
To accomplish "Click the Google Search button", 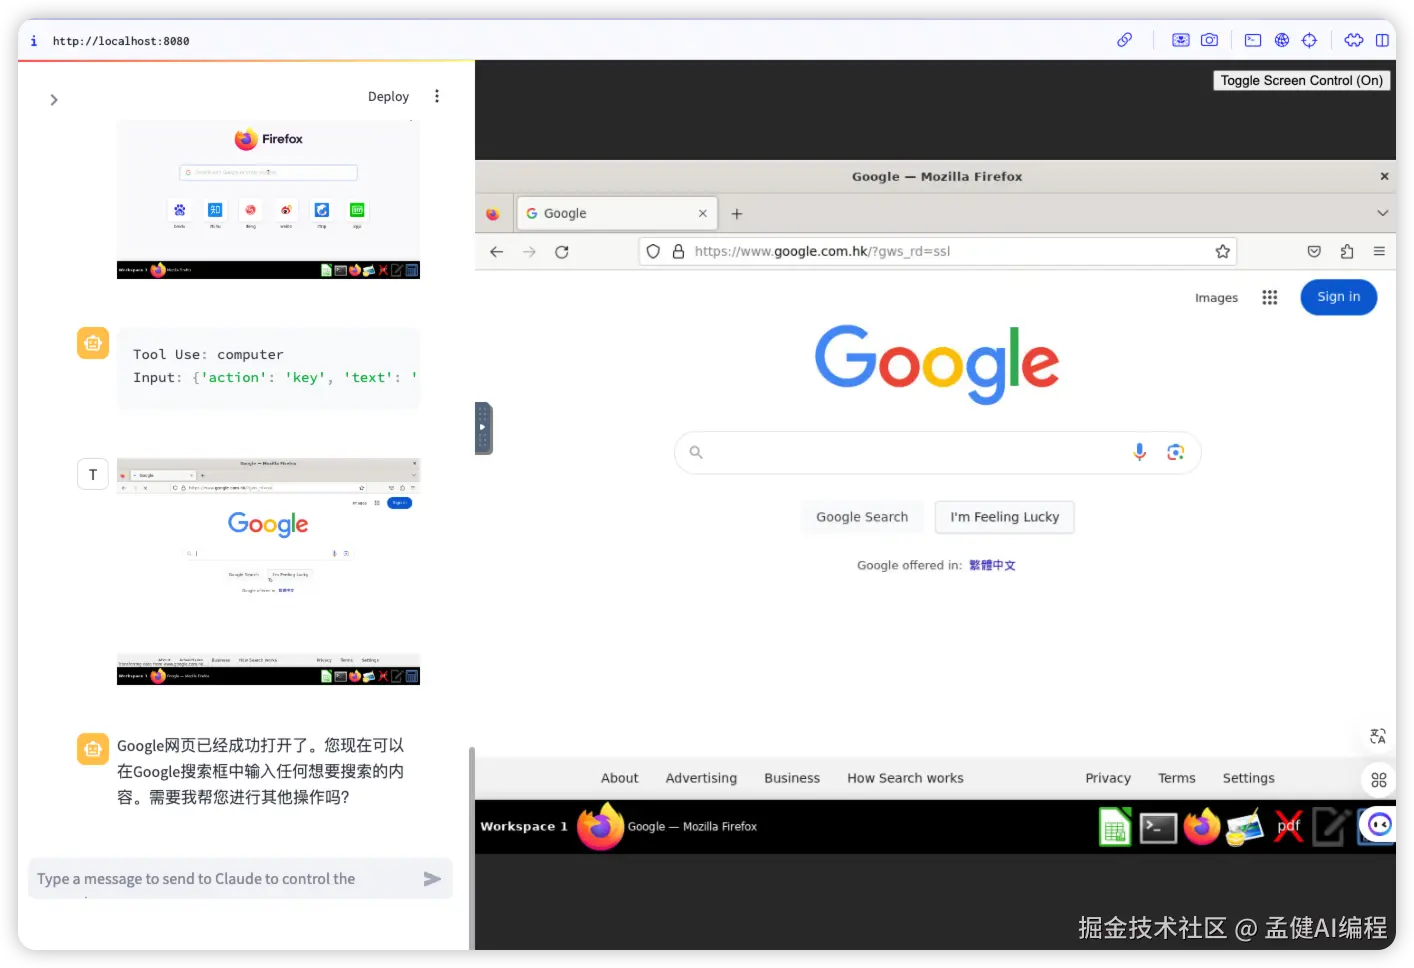I will [862, 517].
